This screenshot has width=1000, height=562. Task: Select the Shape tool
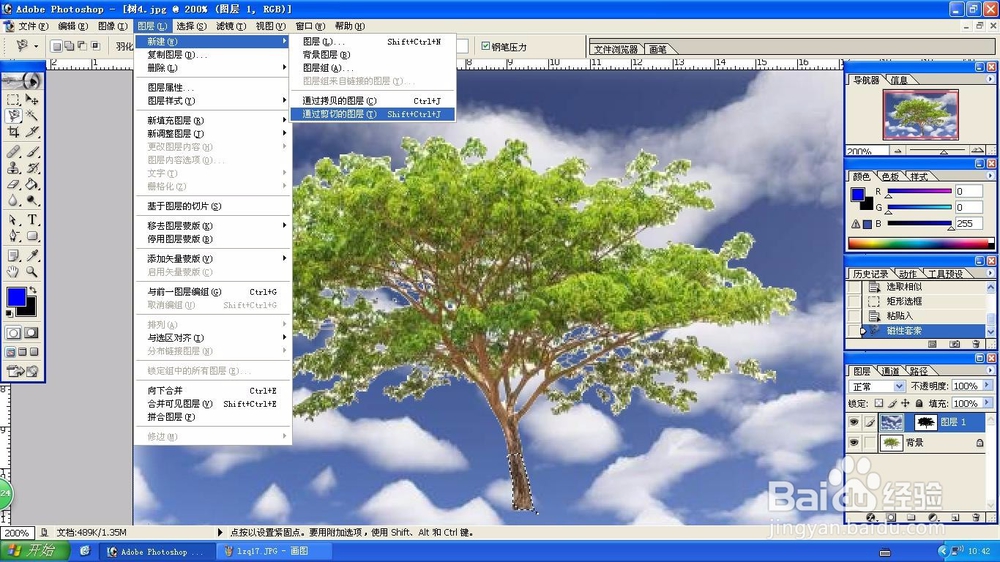[x=32, y=236]
